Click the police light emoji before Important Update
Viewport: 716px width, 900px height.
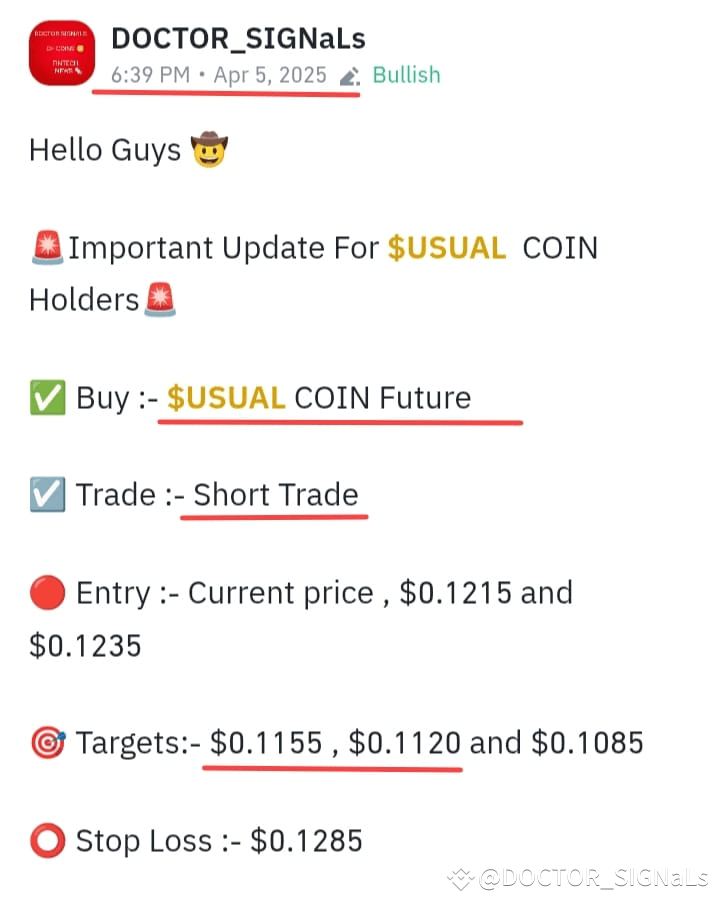coord(48,247)
